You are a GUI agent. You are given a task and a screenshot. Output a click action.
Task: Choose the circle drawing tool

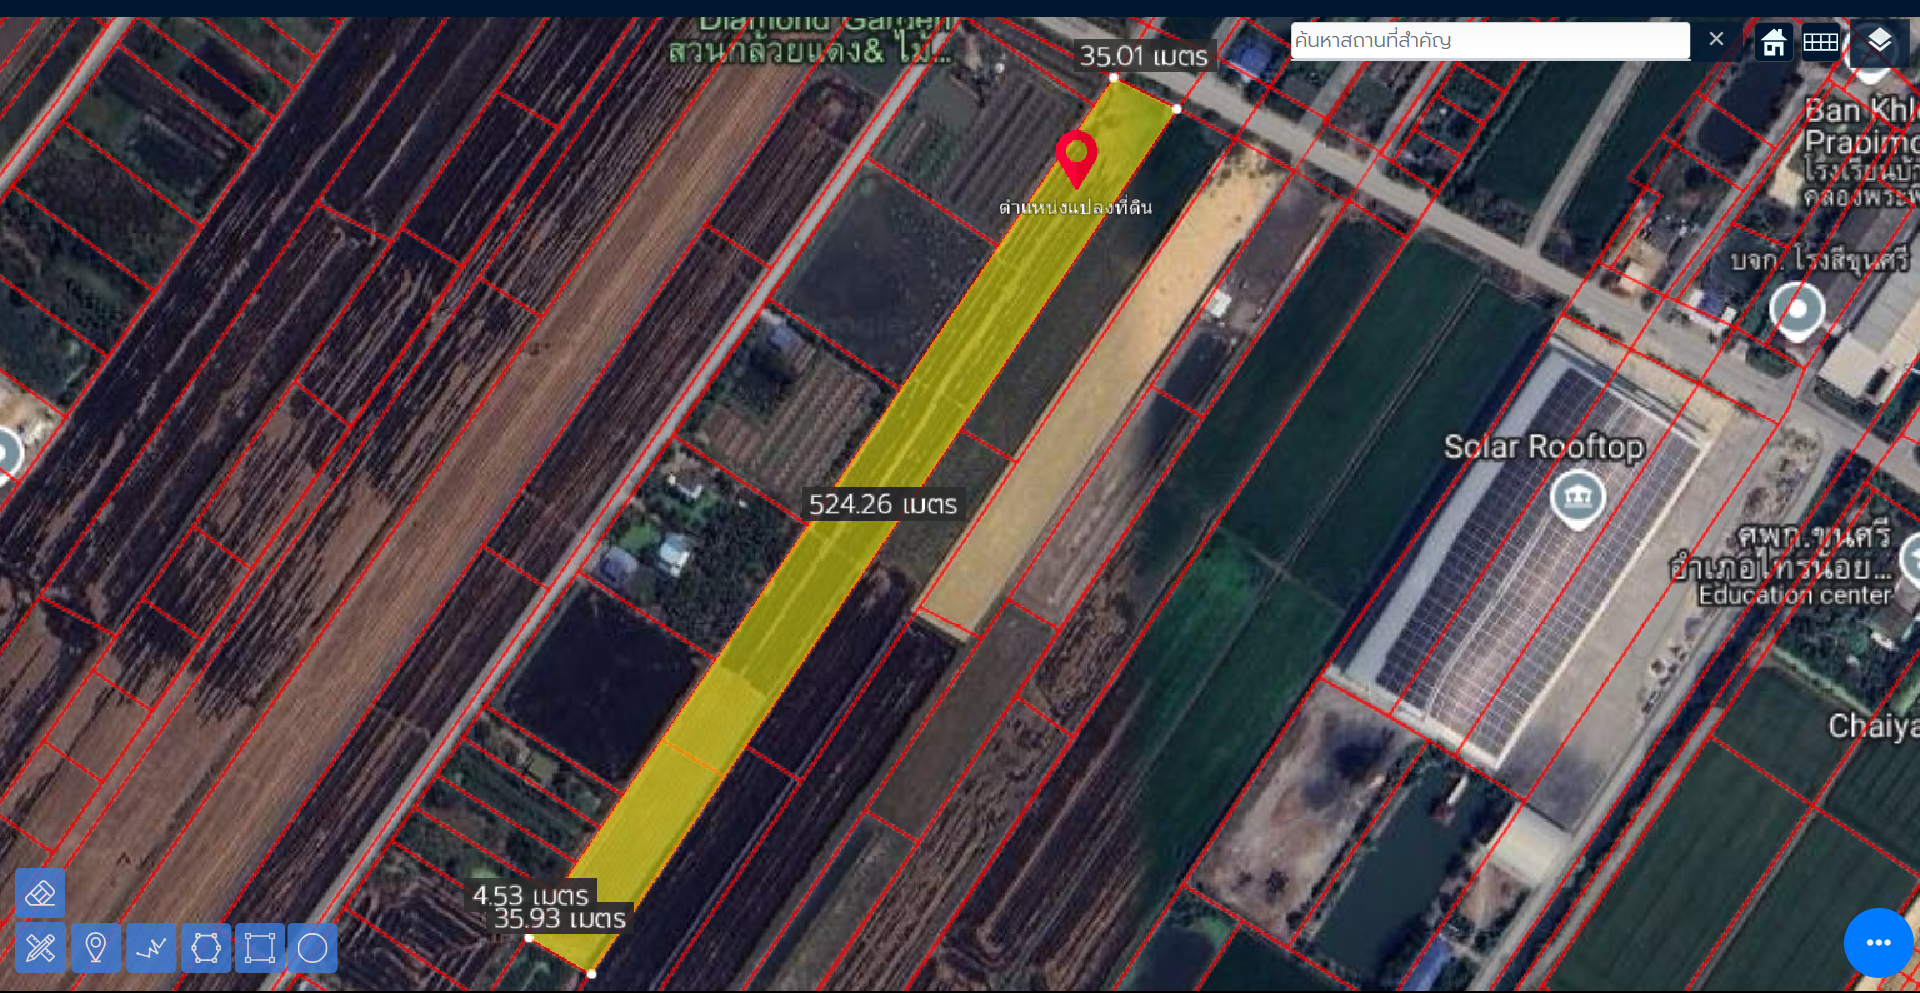tap(312, 947)
